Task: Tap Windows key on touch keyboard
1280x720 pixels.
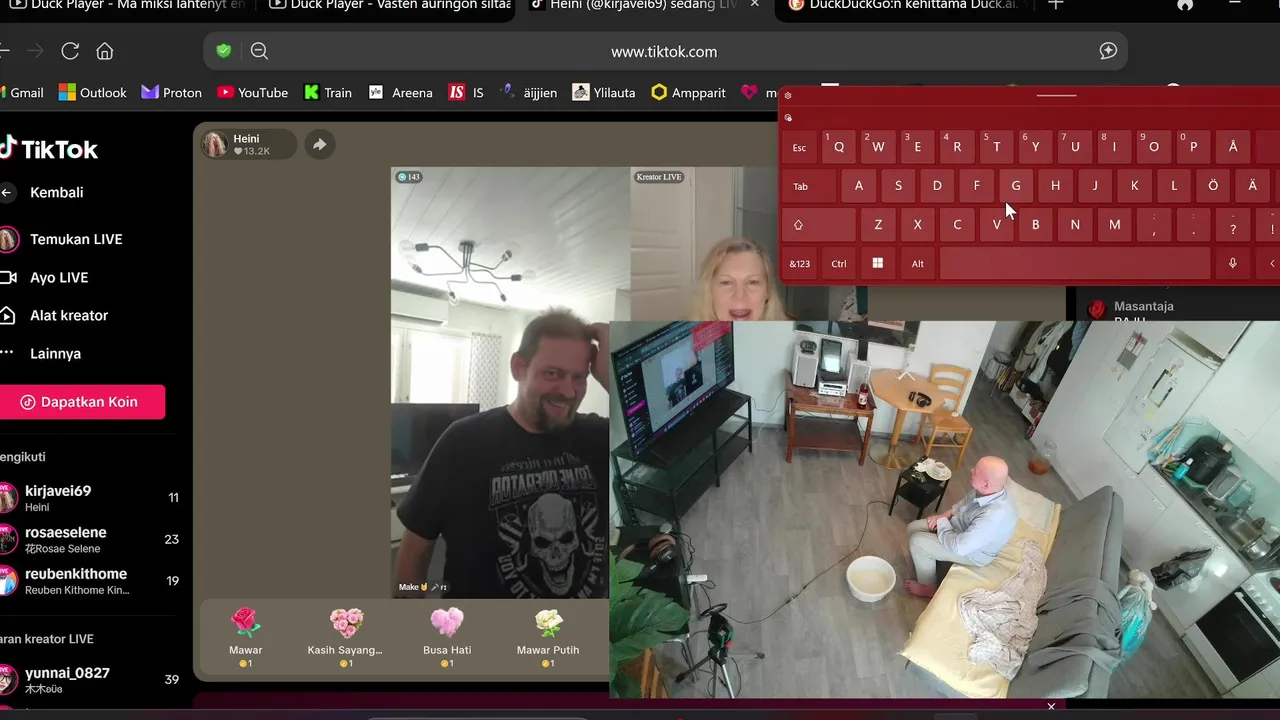Action: tap(878, 264)
